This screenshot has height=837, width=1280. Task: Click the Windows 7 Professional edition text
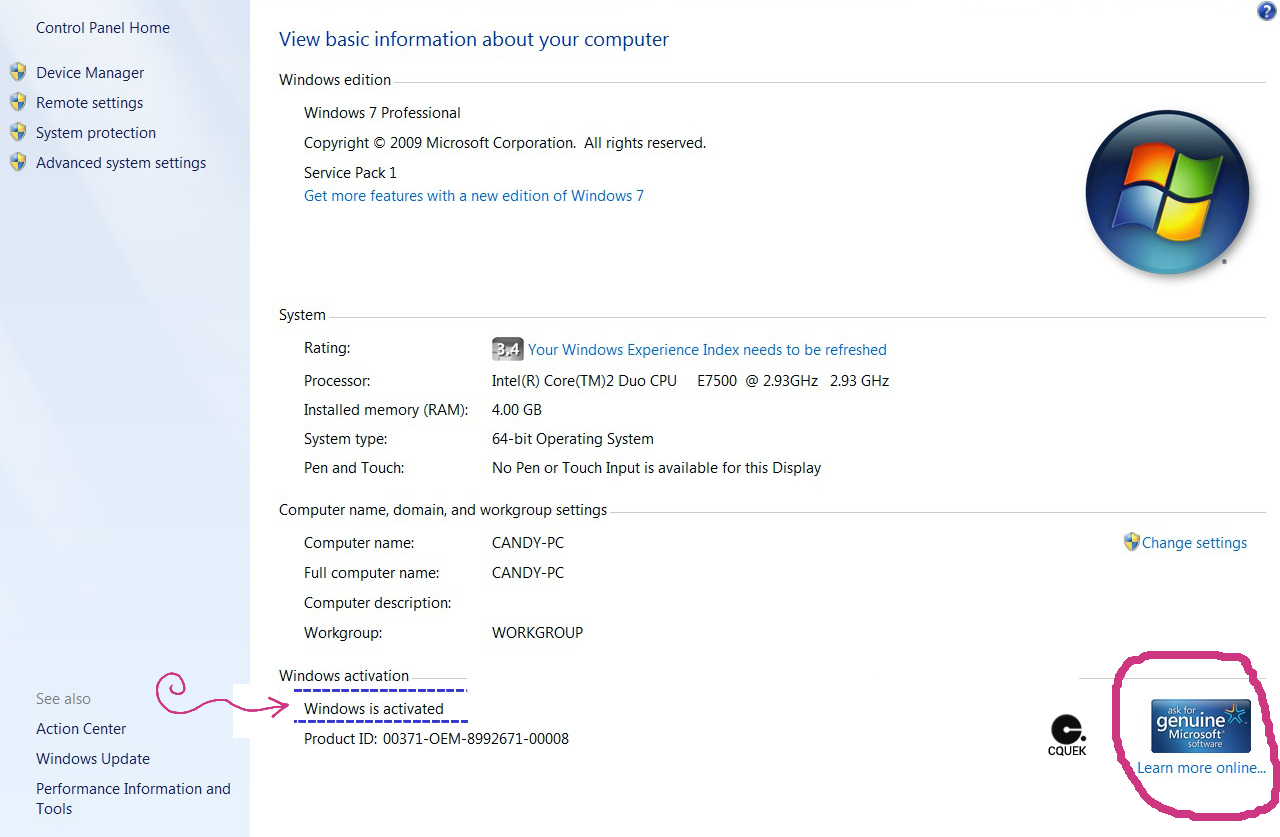[382, 113]
